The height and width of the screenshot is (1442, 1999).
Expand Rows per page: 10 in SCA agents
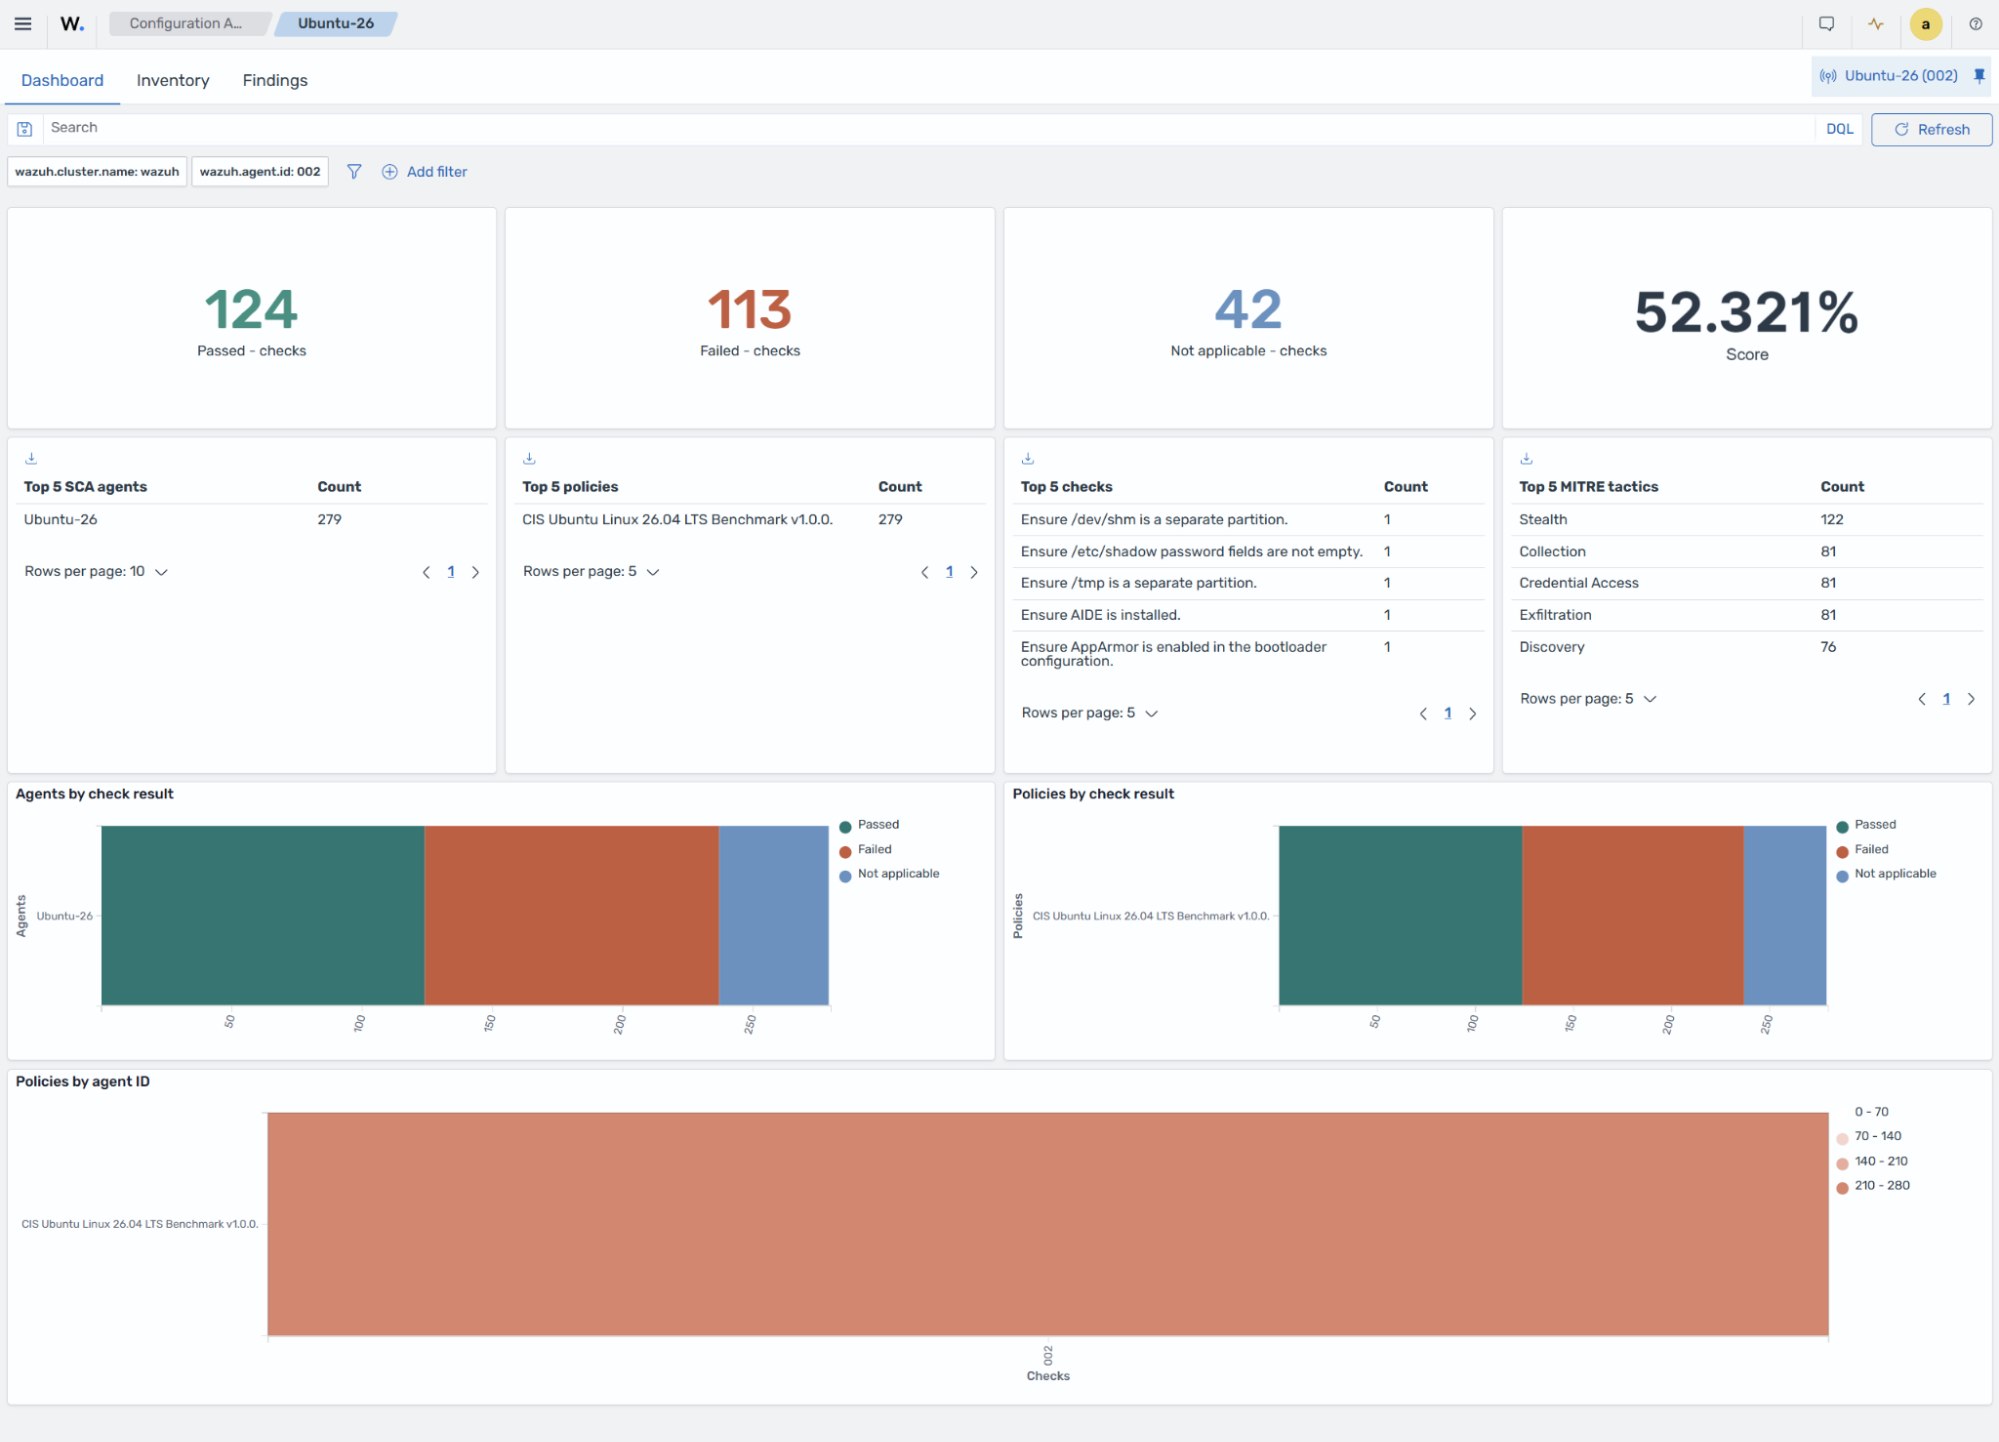[x=96, y=572]
